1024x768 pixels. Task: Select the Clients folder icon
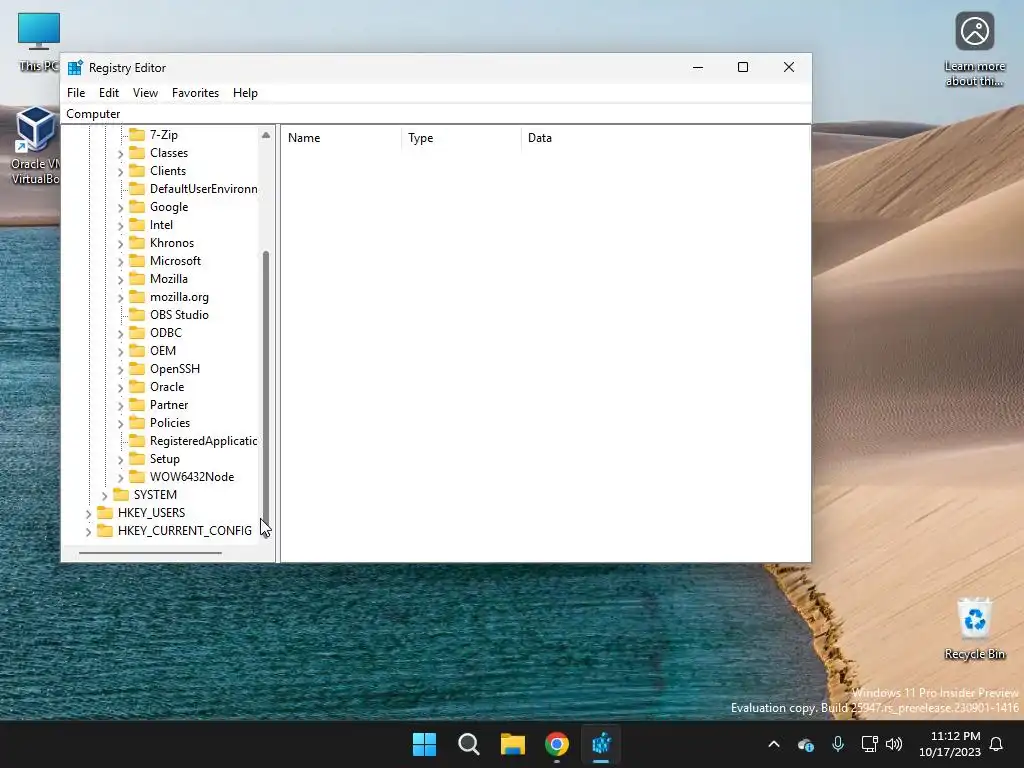coord(136,170)
